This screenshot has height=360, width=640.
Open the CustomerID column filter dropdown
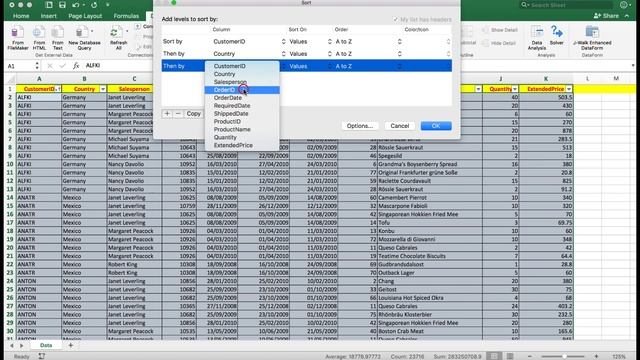[58, 89]
